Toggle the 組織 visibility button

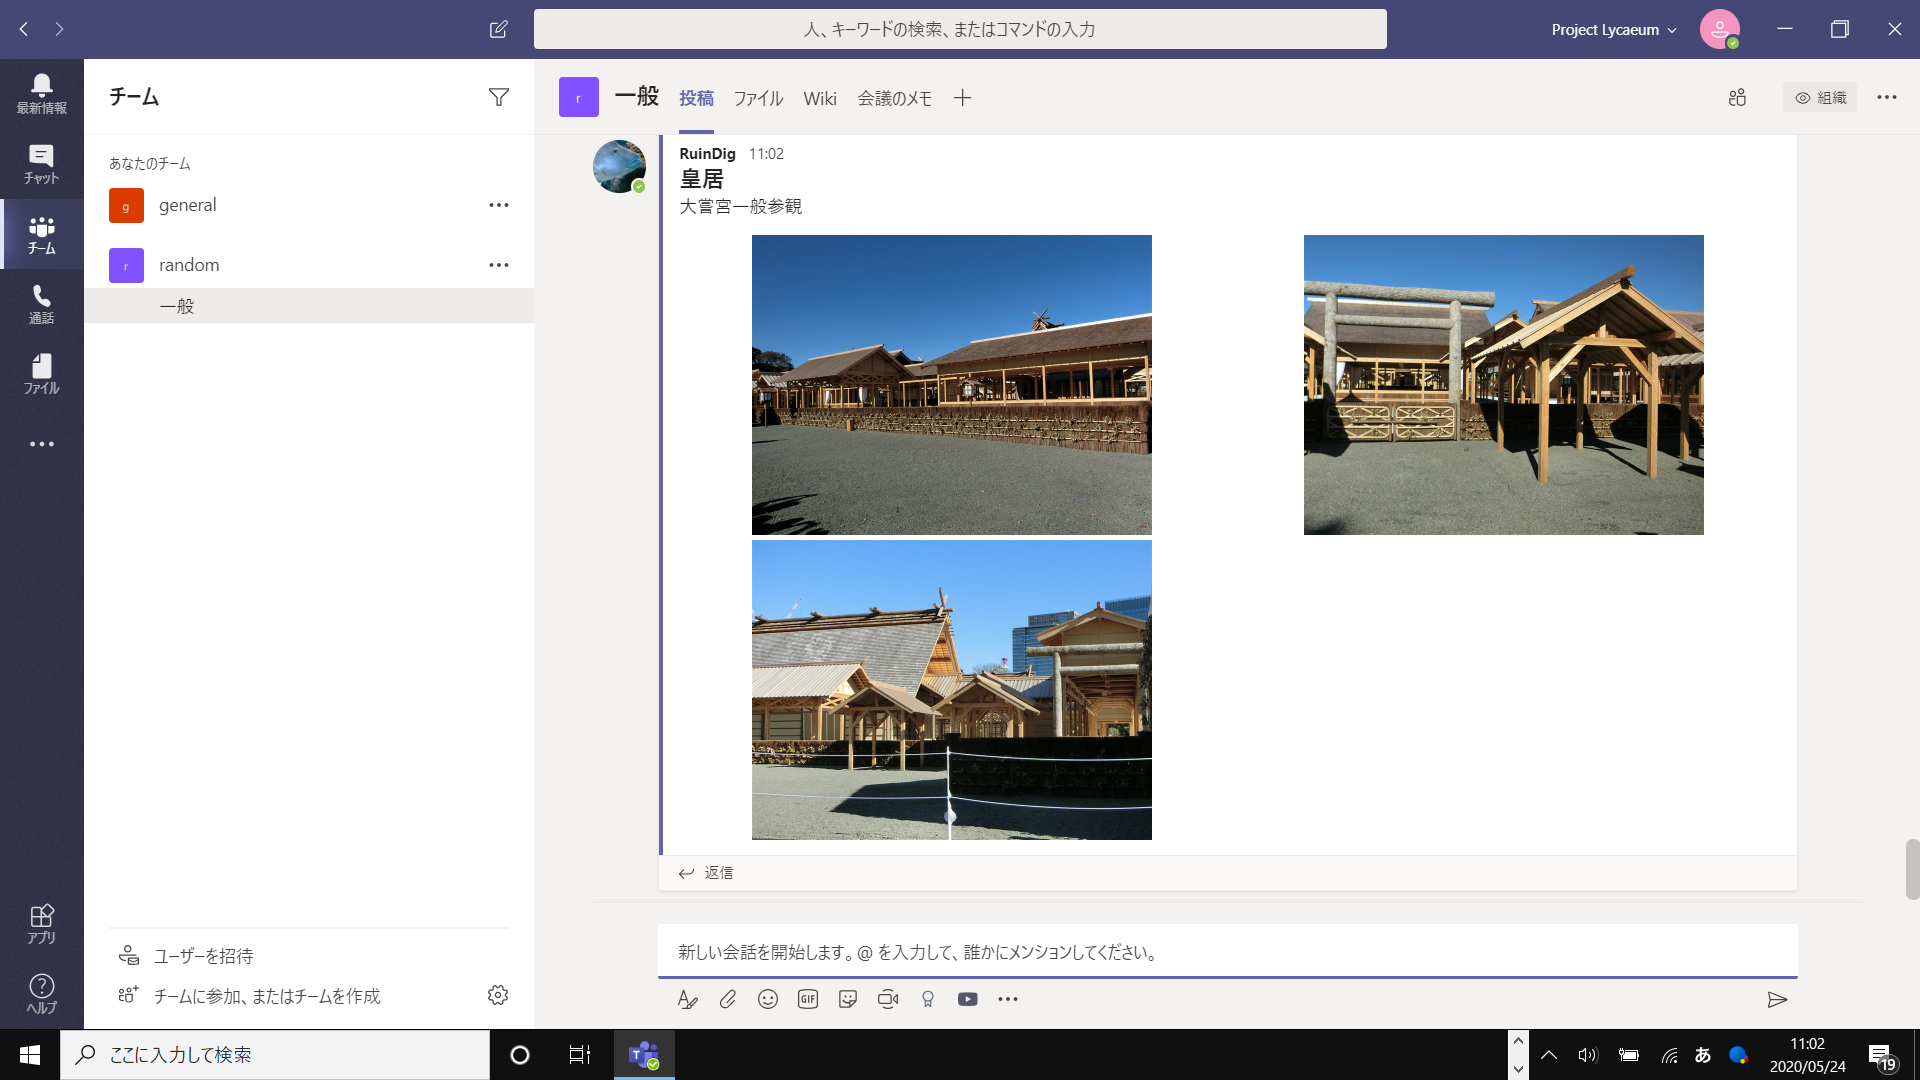[x=1820, y=97]
